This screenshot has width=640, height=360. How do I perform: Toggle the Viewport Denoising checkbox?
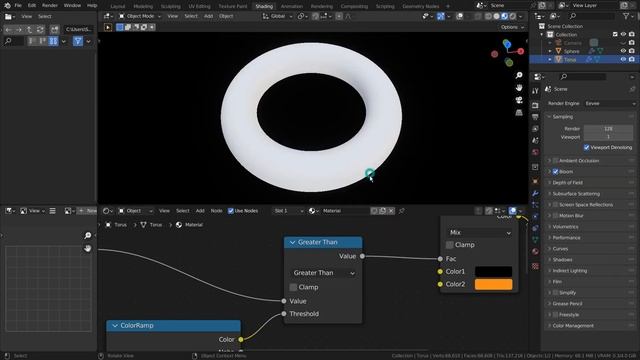[x=587, y=147]
